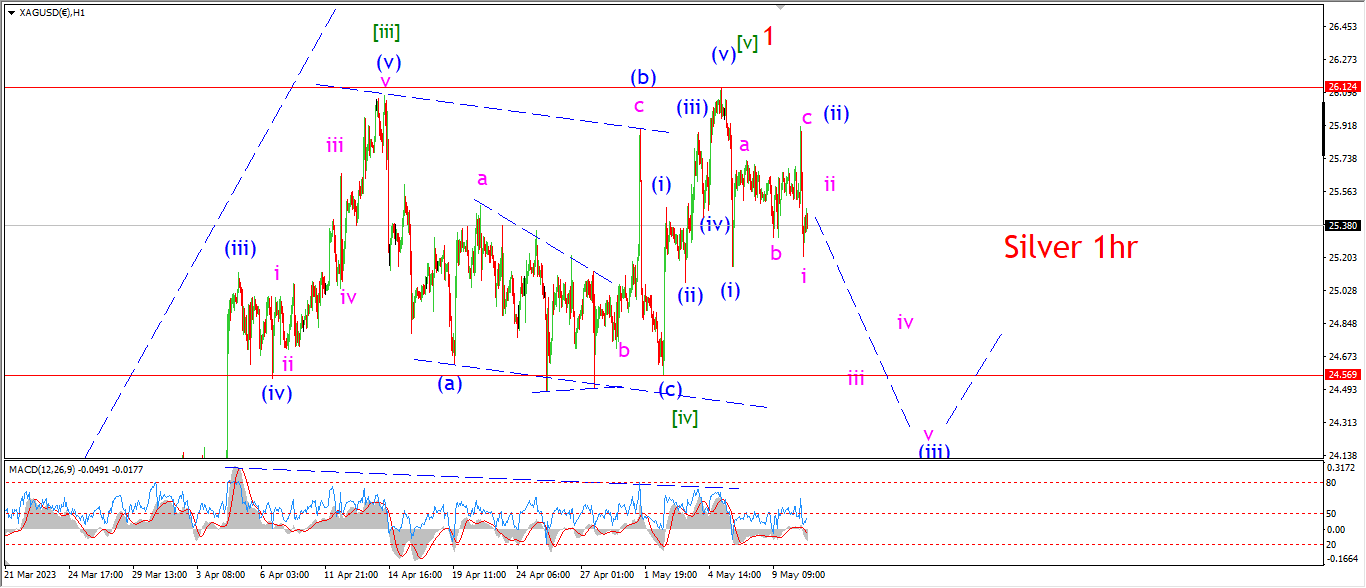
Task: Click the 4 May 14:00 date on time axis
Action: [x=734, y=576]
